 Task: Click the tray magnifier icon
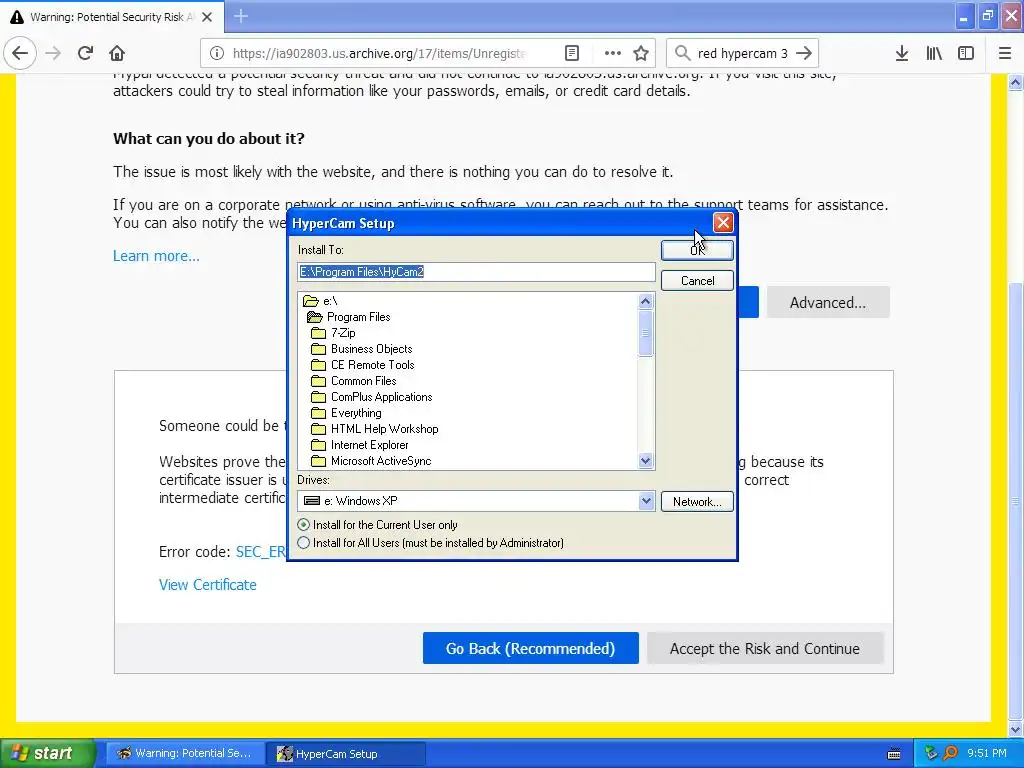[950, 754]
